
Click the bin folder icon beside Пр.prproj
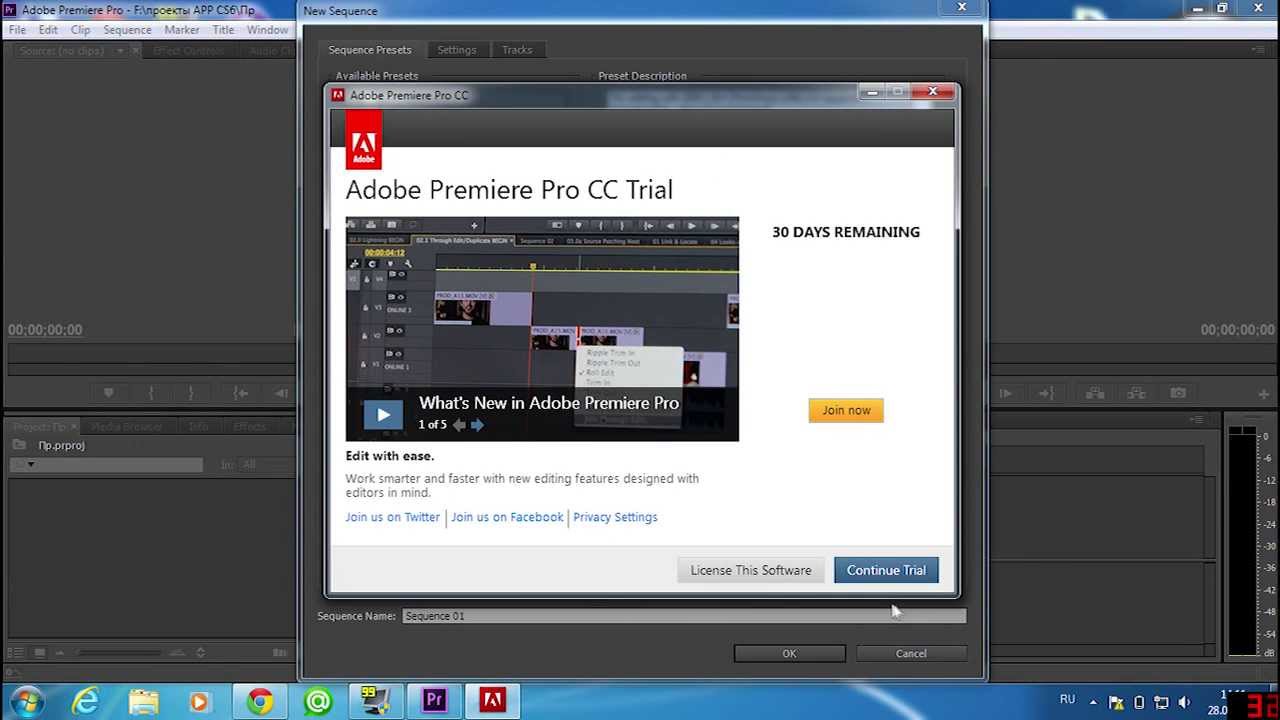pyautogui.click(x=18, y=445)
